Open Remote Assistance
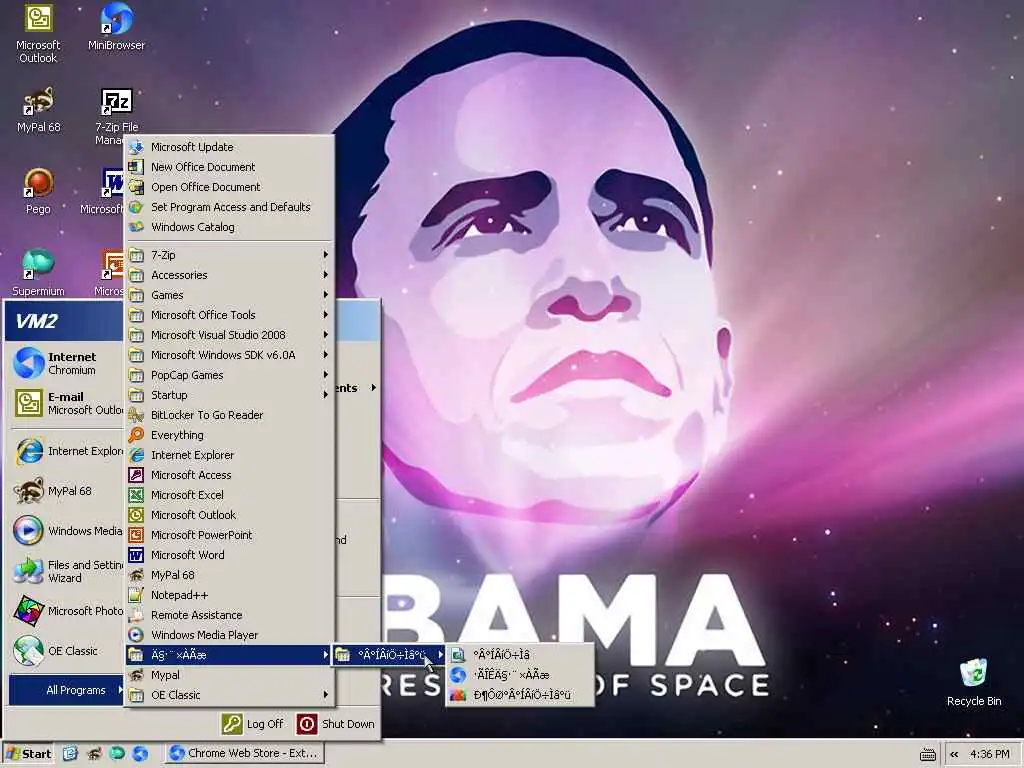The height and width of the screenshot is (768, 1024). coord(229,615)
